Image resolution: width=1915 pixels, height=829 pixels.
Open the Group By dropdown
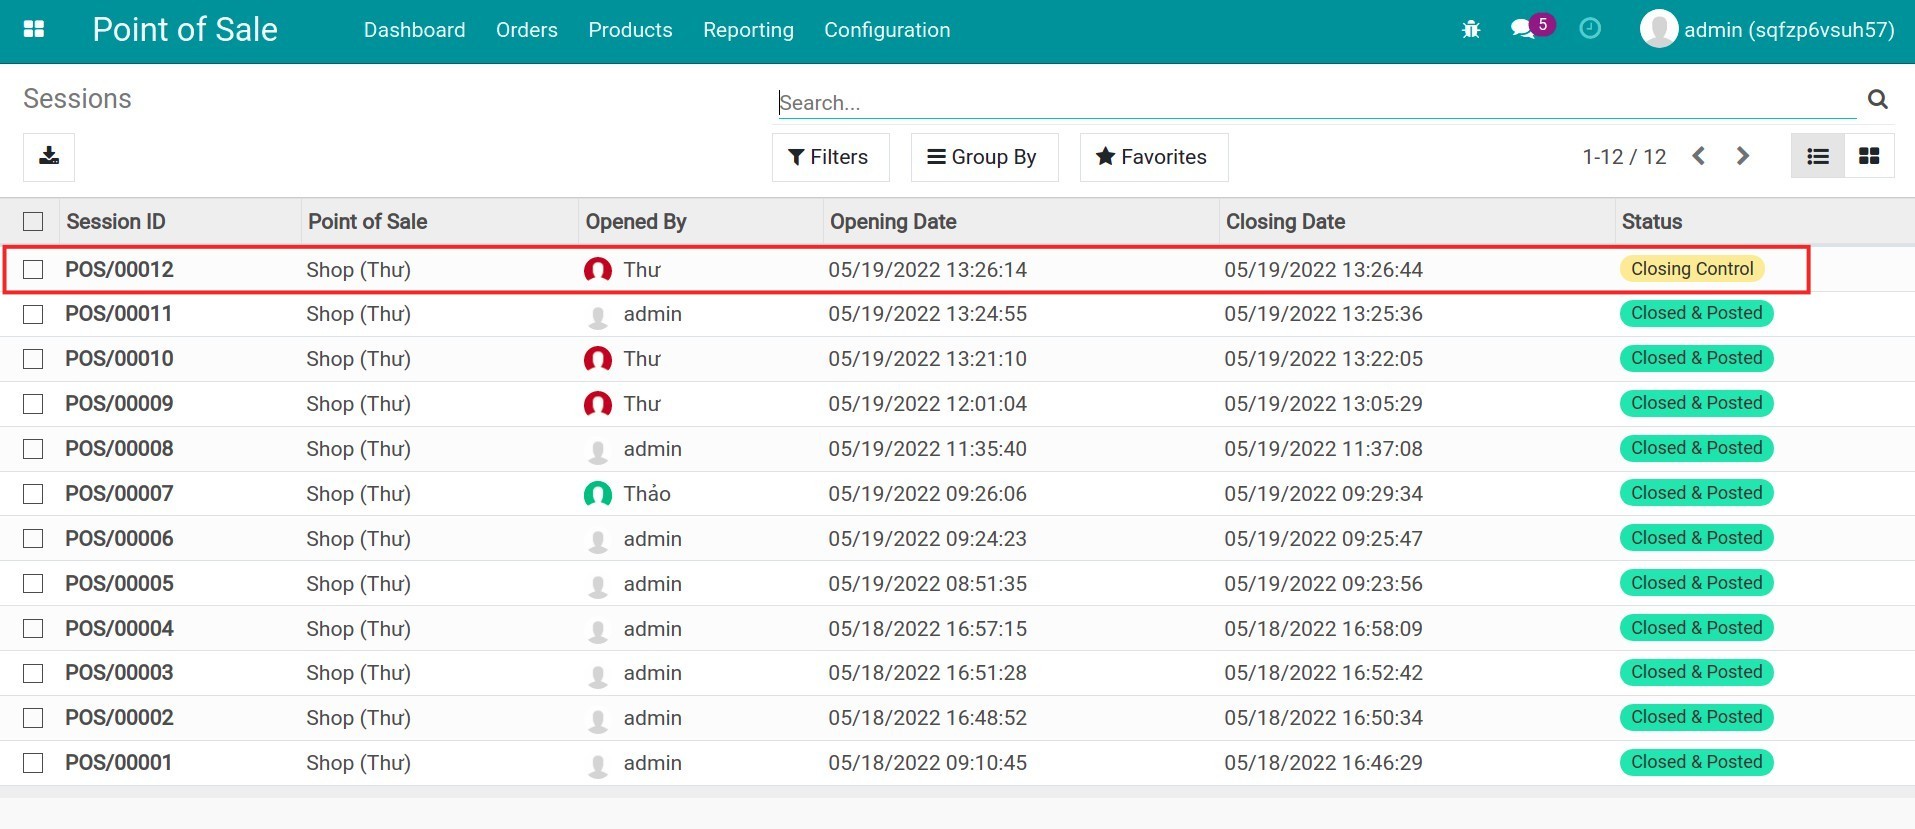[983, 157]
